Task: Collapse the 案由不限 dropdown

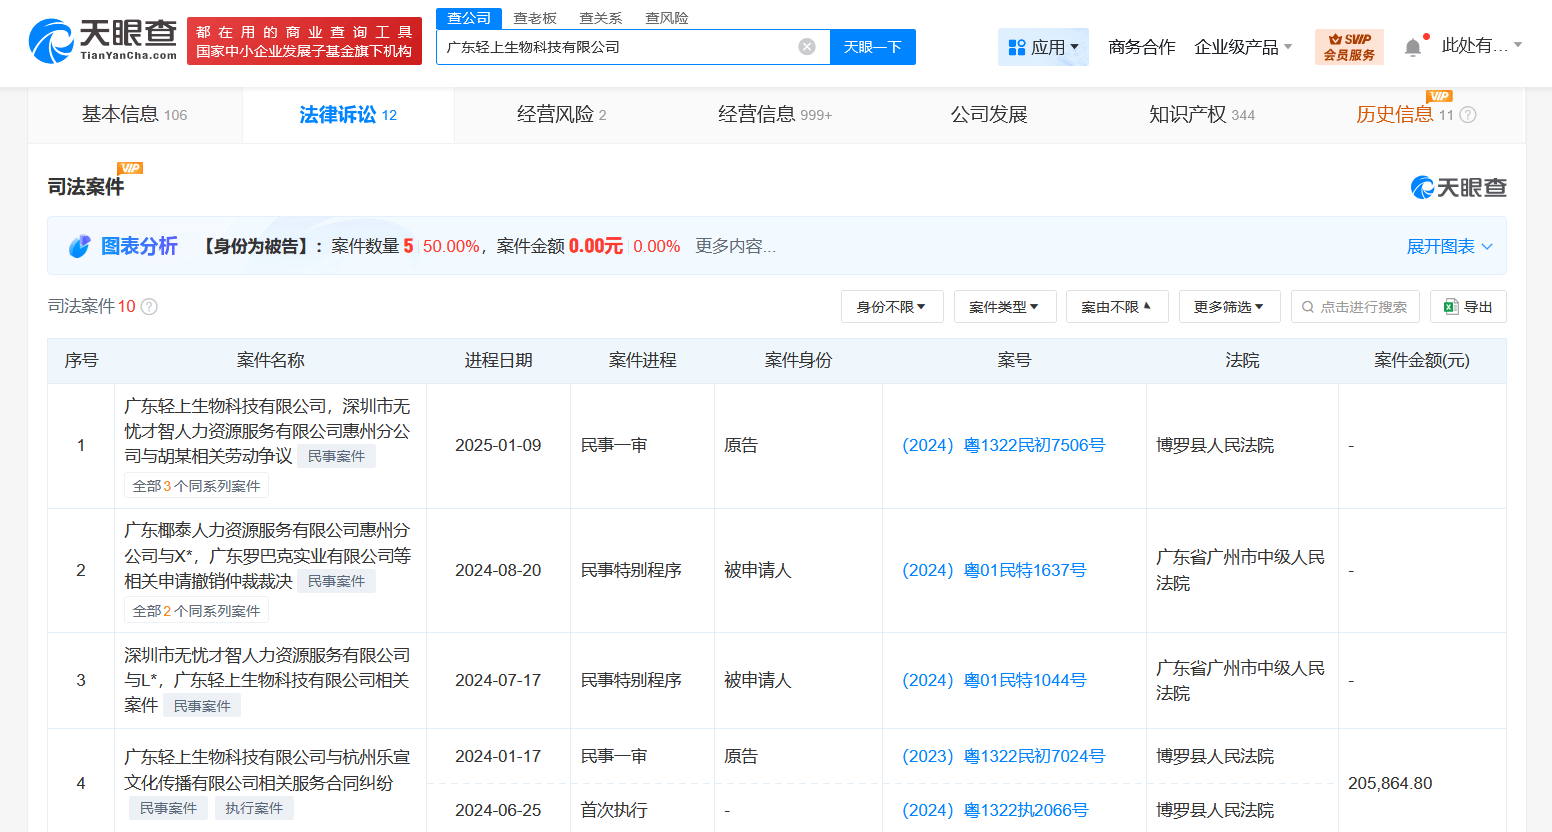Action: [1117, 306]
